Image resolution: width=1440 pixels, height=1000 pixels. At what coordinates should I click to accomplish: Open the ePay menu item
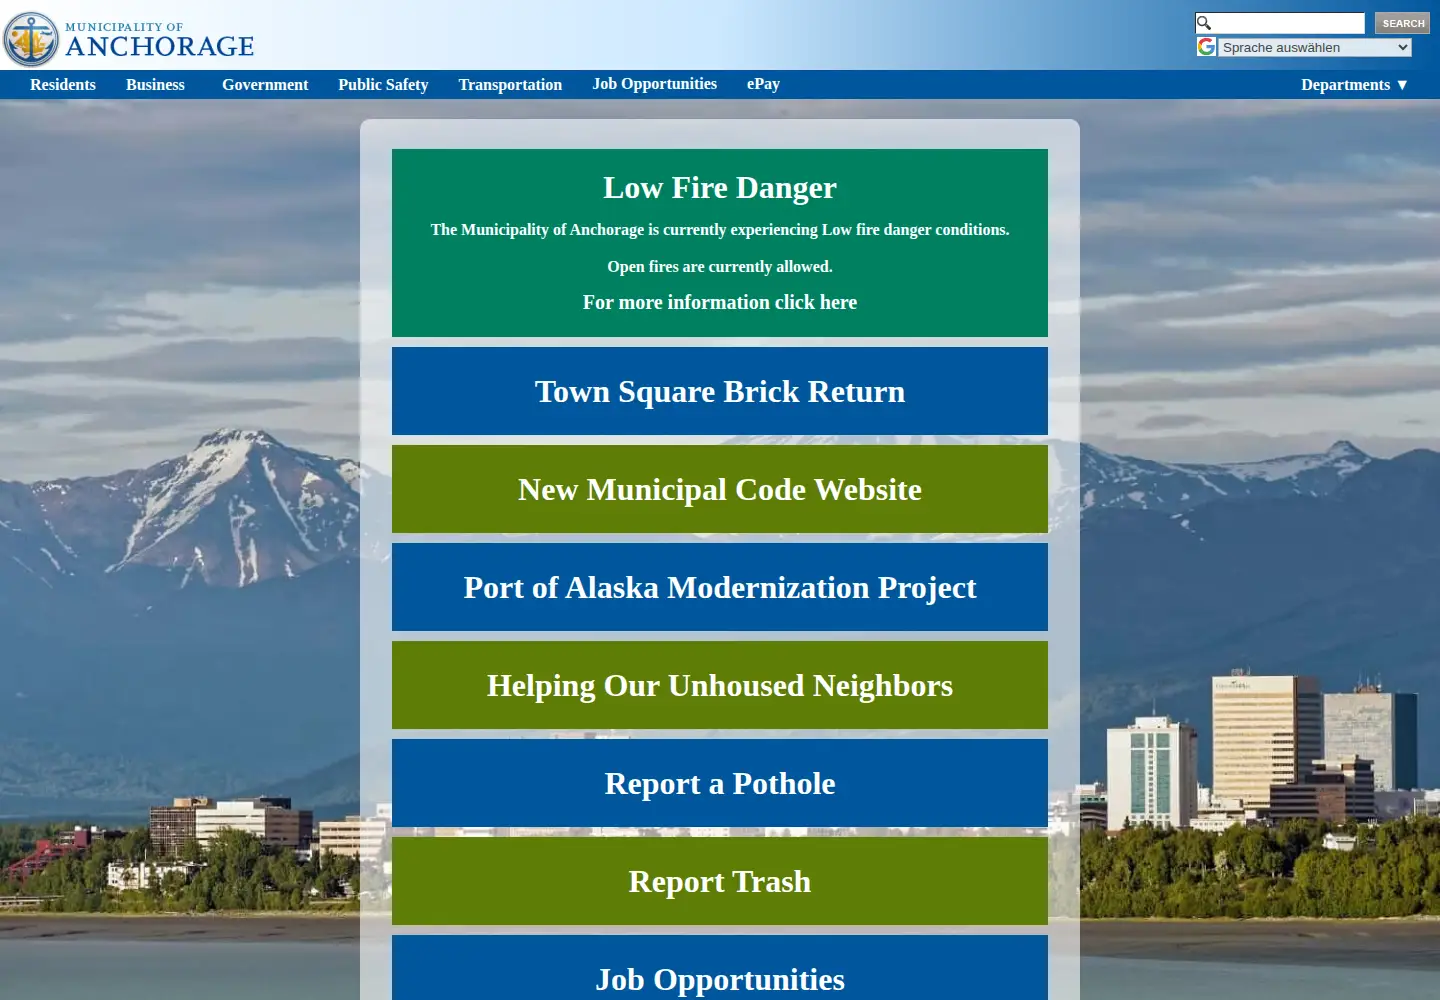(763, 84)
